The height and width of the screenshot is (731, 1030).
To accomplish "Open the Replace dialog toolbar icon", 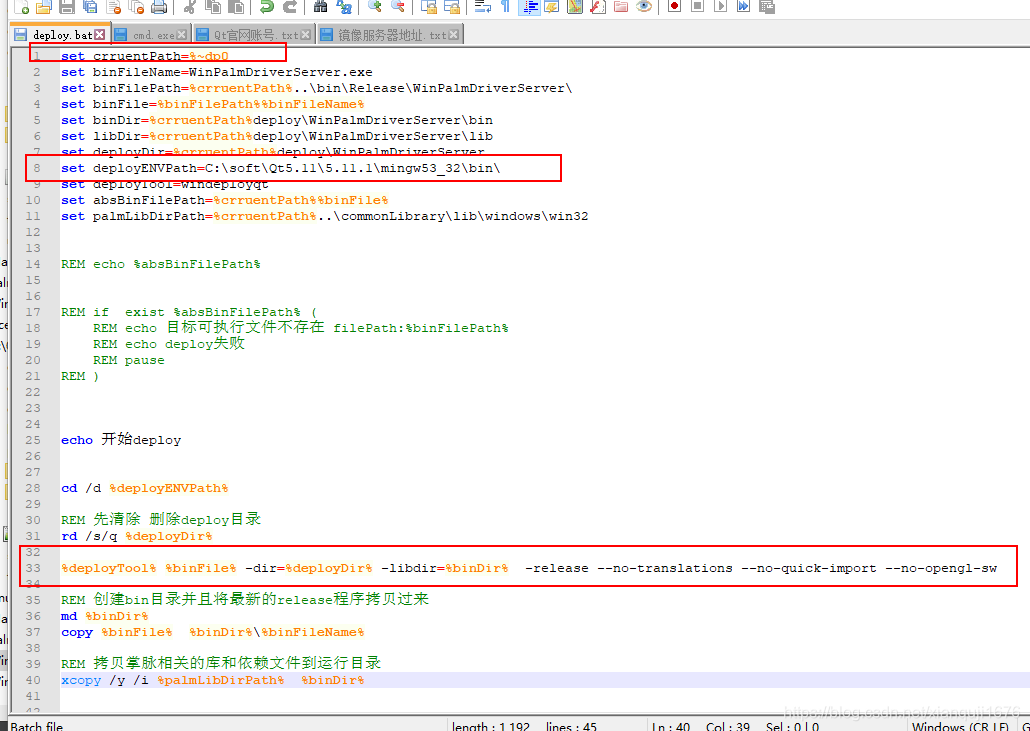I will pos(344,7).
